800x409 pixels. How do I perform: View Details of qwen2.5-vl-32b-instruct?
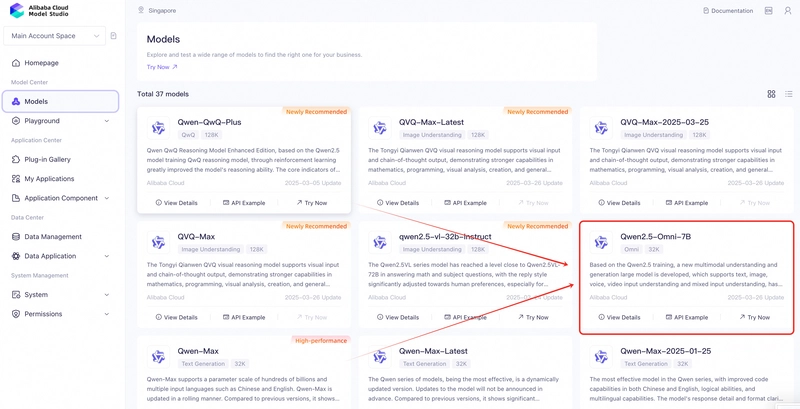(x=397, y=317)
